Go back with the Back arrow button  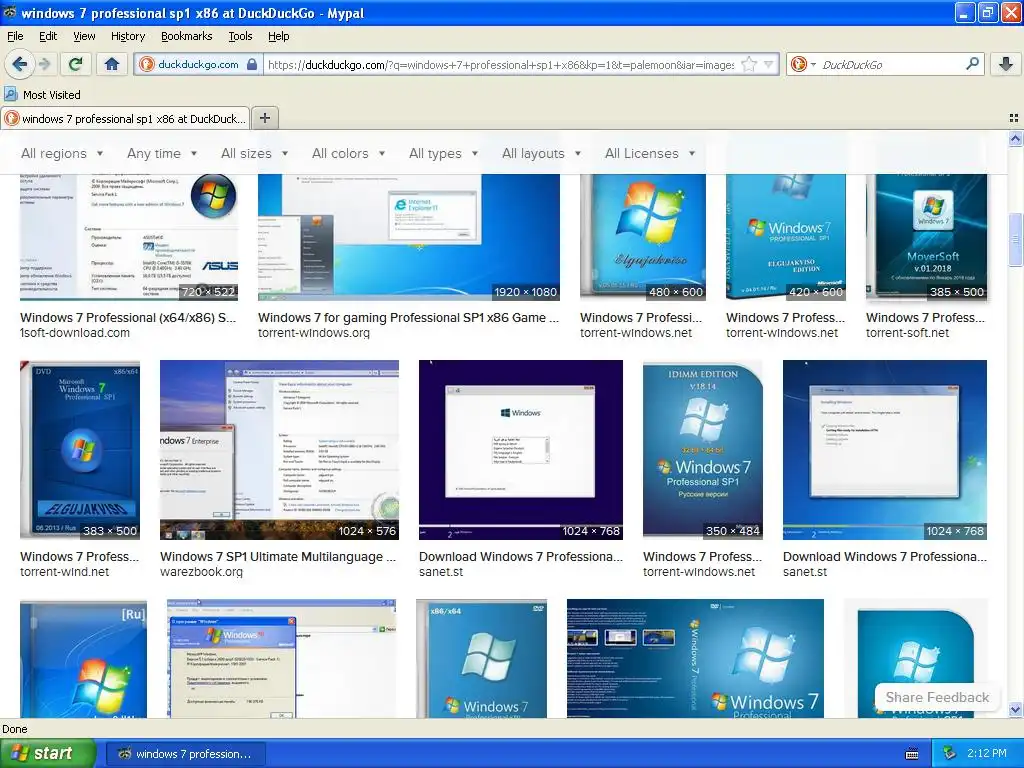point(19,64)
